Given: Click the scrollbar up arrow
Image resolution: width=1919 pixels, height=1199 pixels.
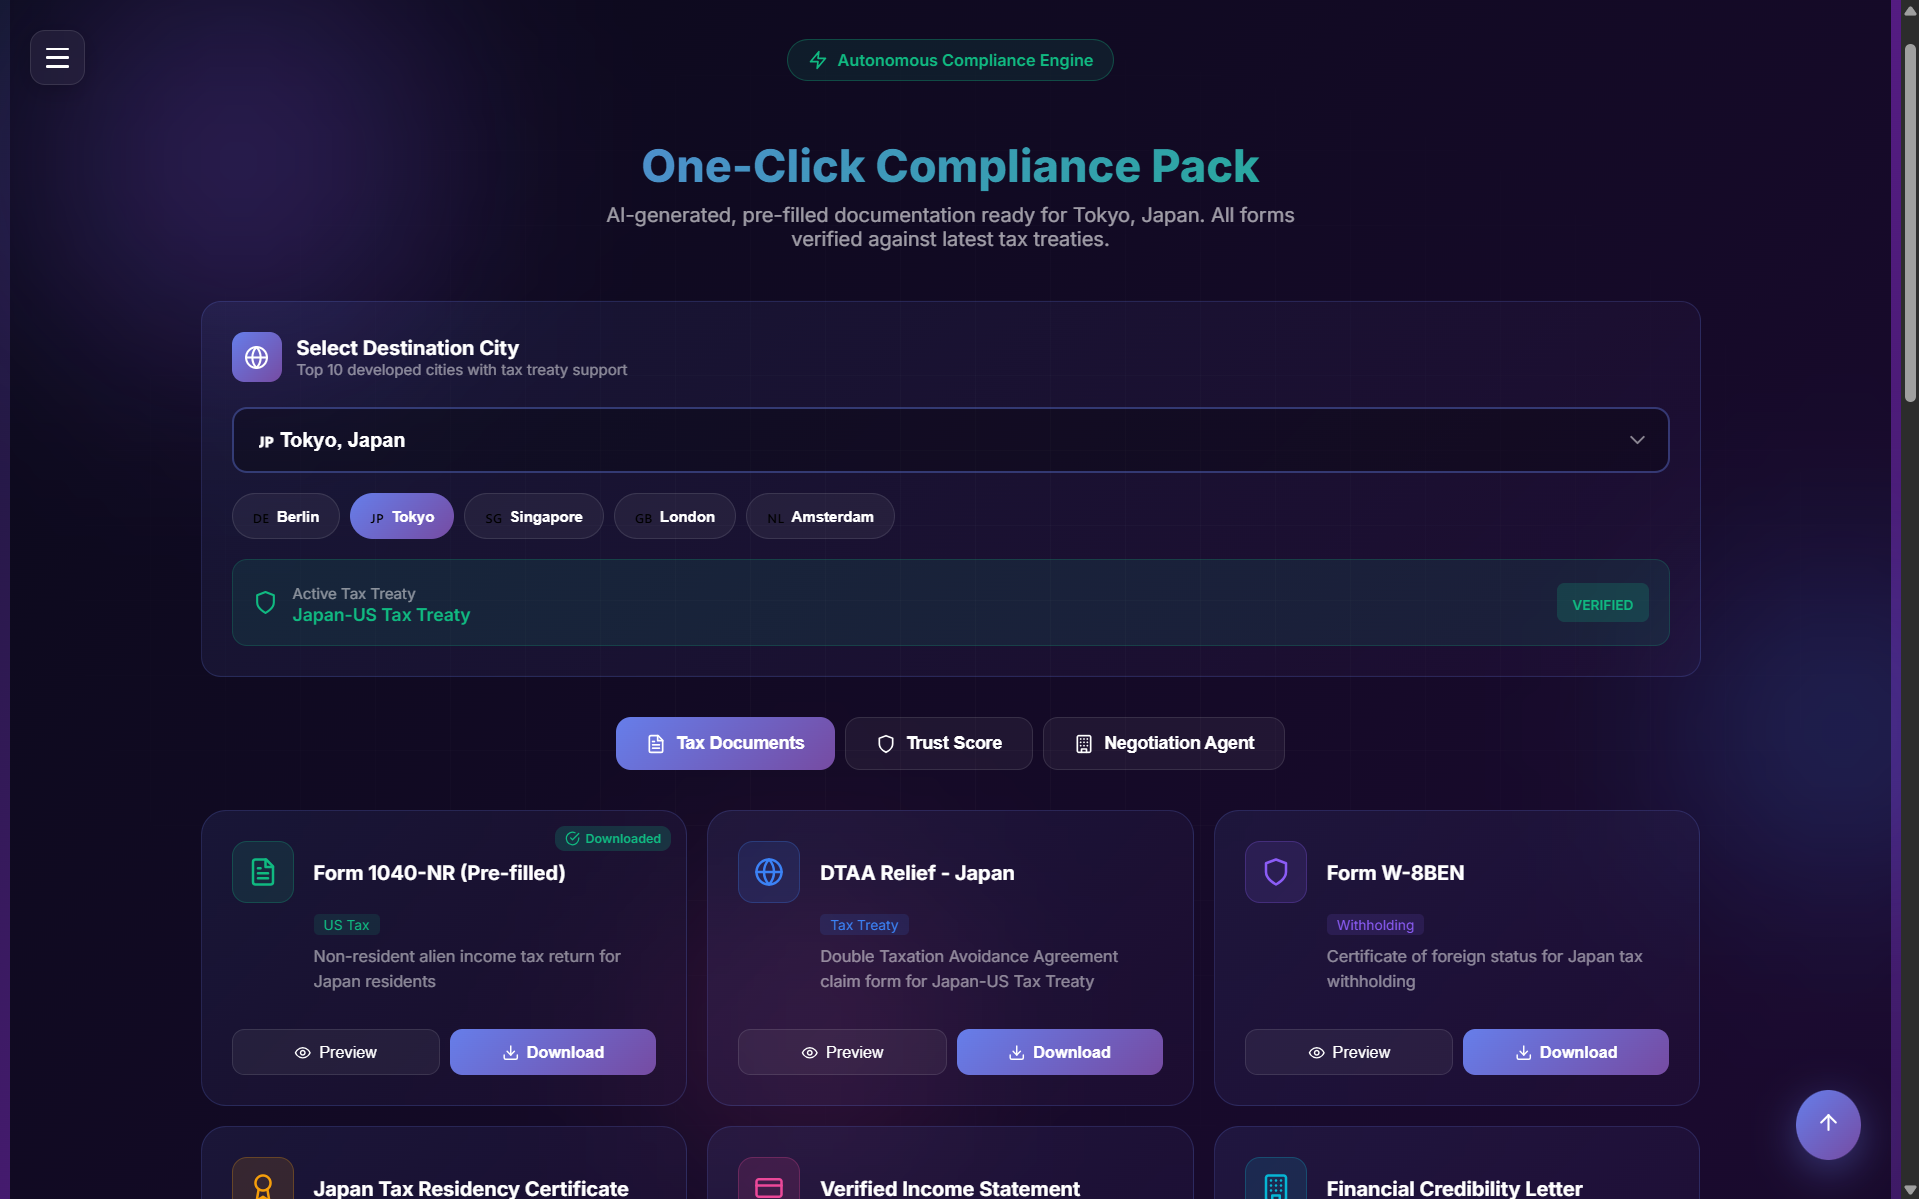Looking at the screenshot, I should pyautogui.click(x=1910, y=10).
